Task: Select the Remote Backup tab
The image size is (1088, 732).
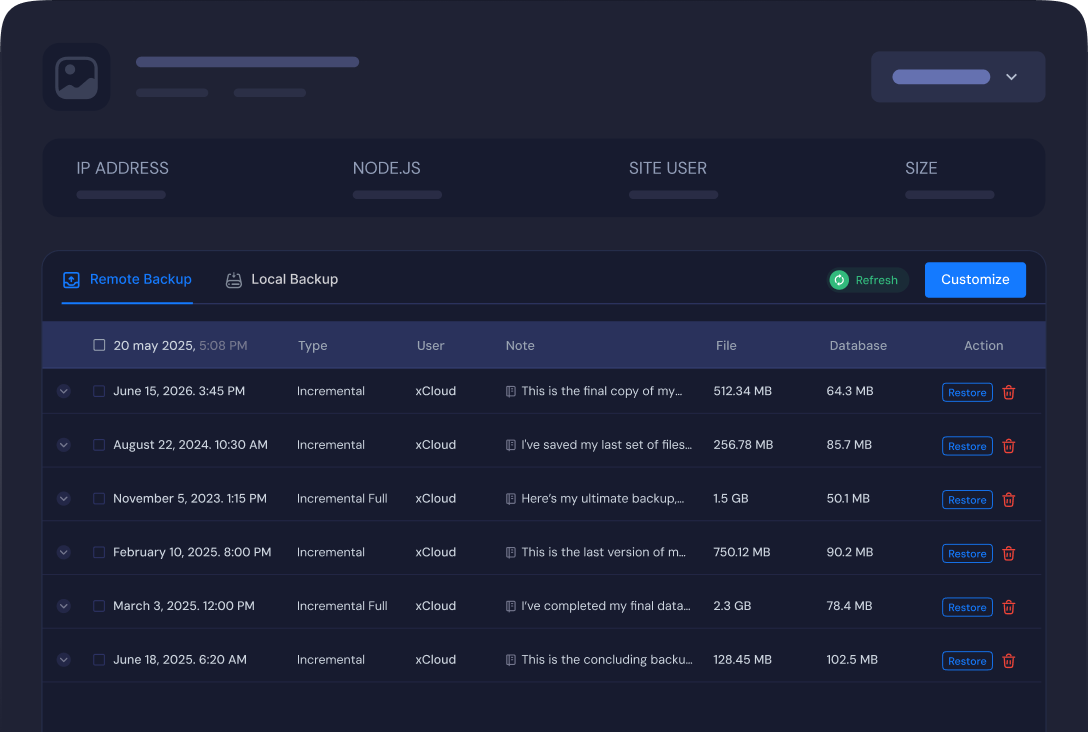Action: (127, 280)
